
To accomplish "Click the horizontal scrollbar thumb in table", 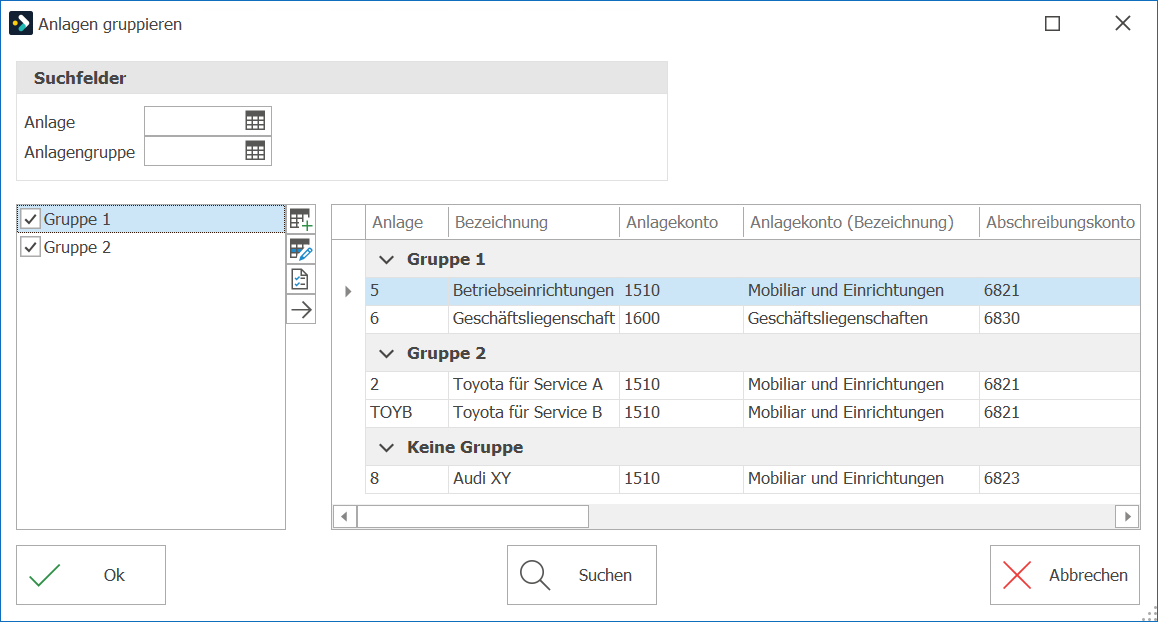I will (x=473, y=516).
